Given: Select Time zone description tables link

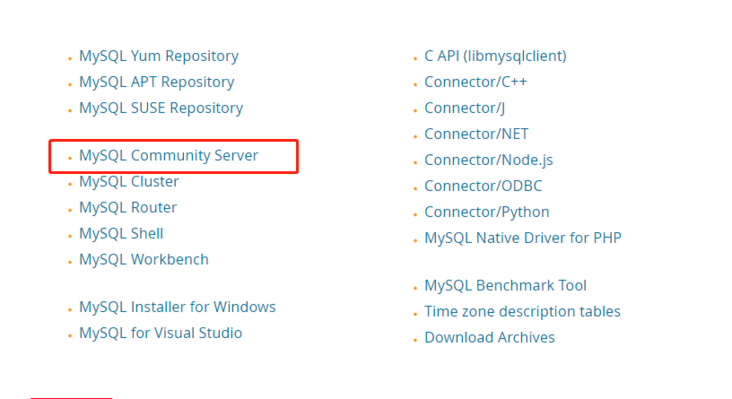Looking at the screenshot, I should coord(522,312).
